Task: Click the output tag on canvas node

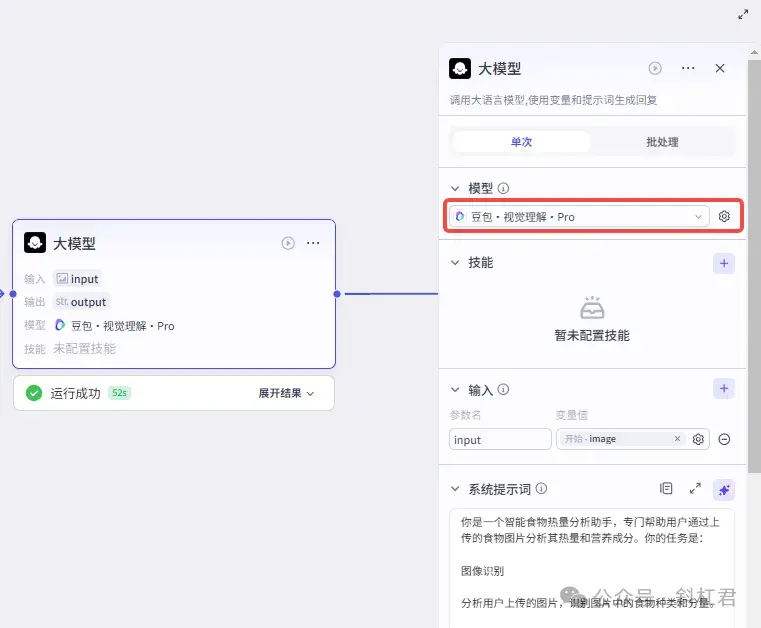Action: point(81,302)
